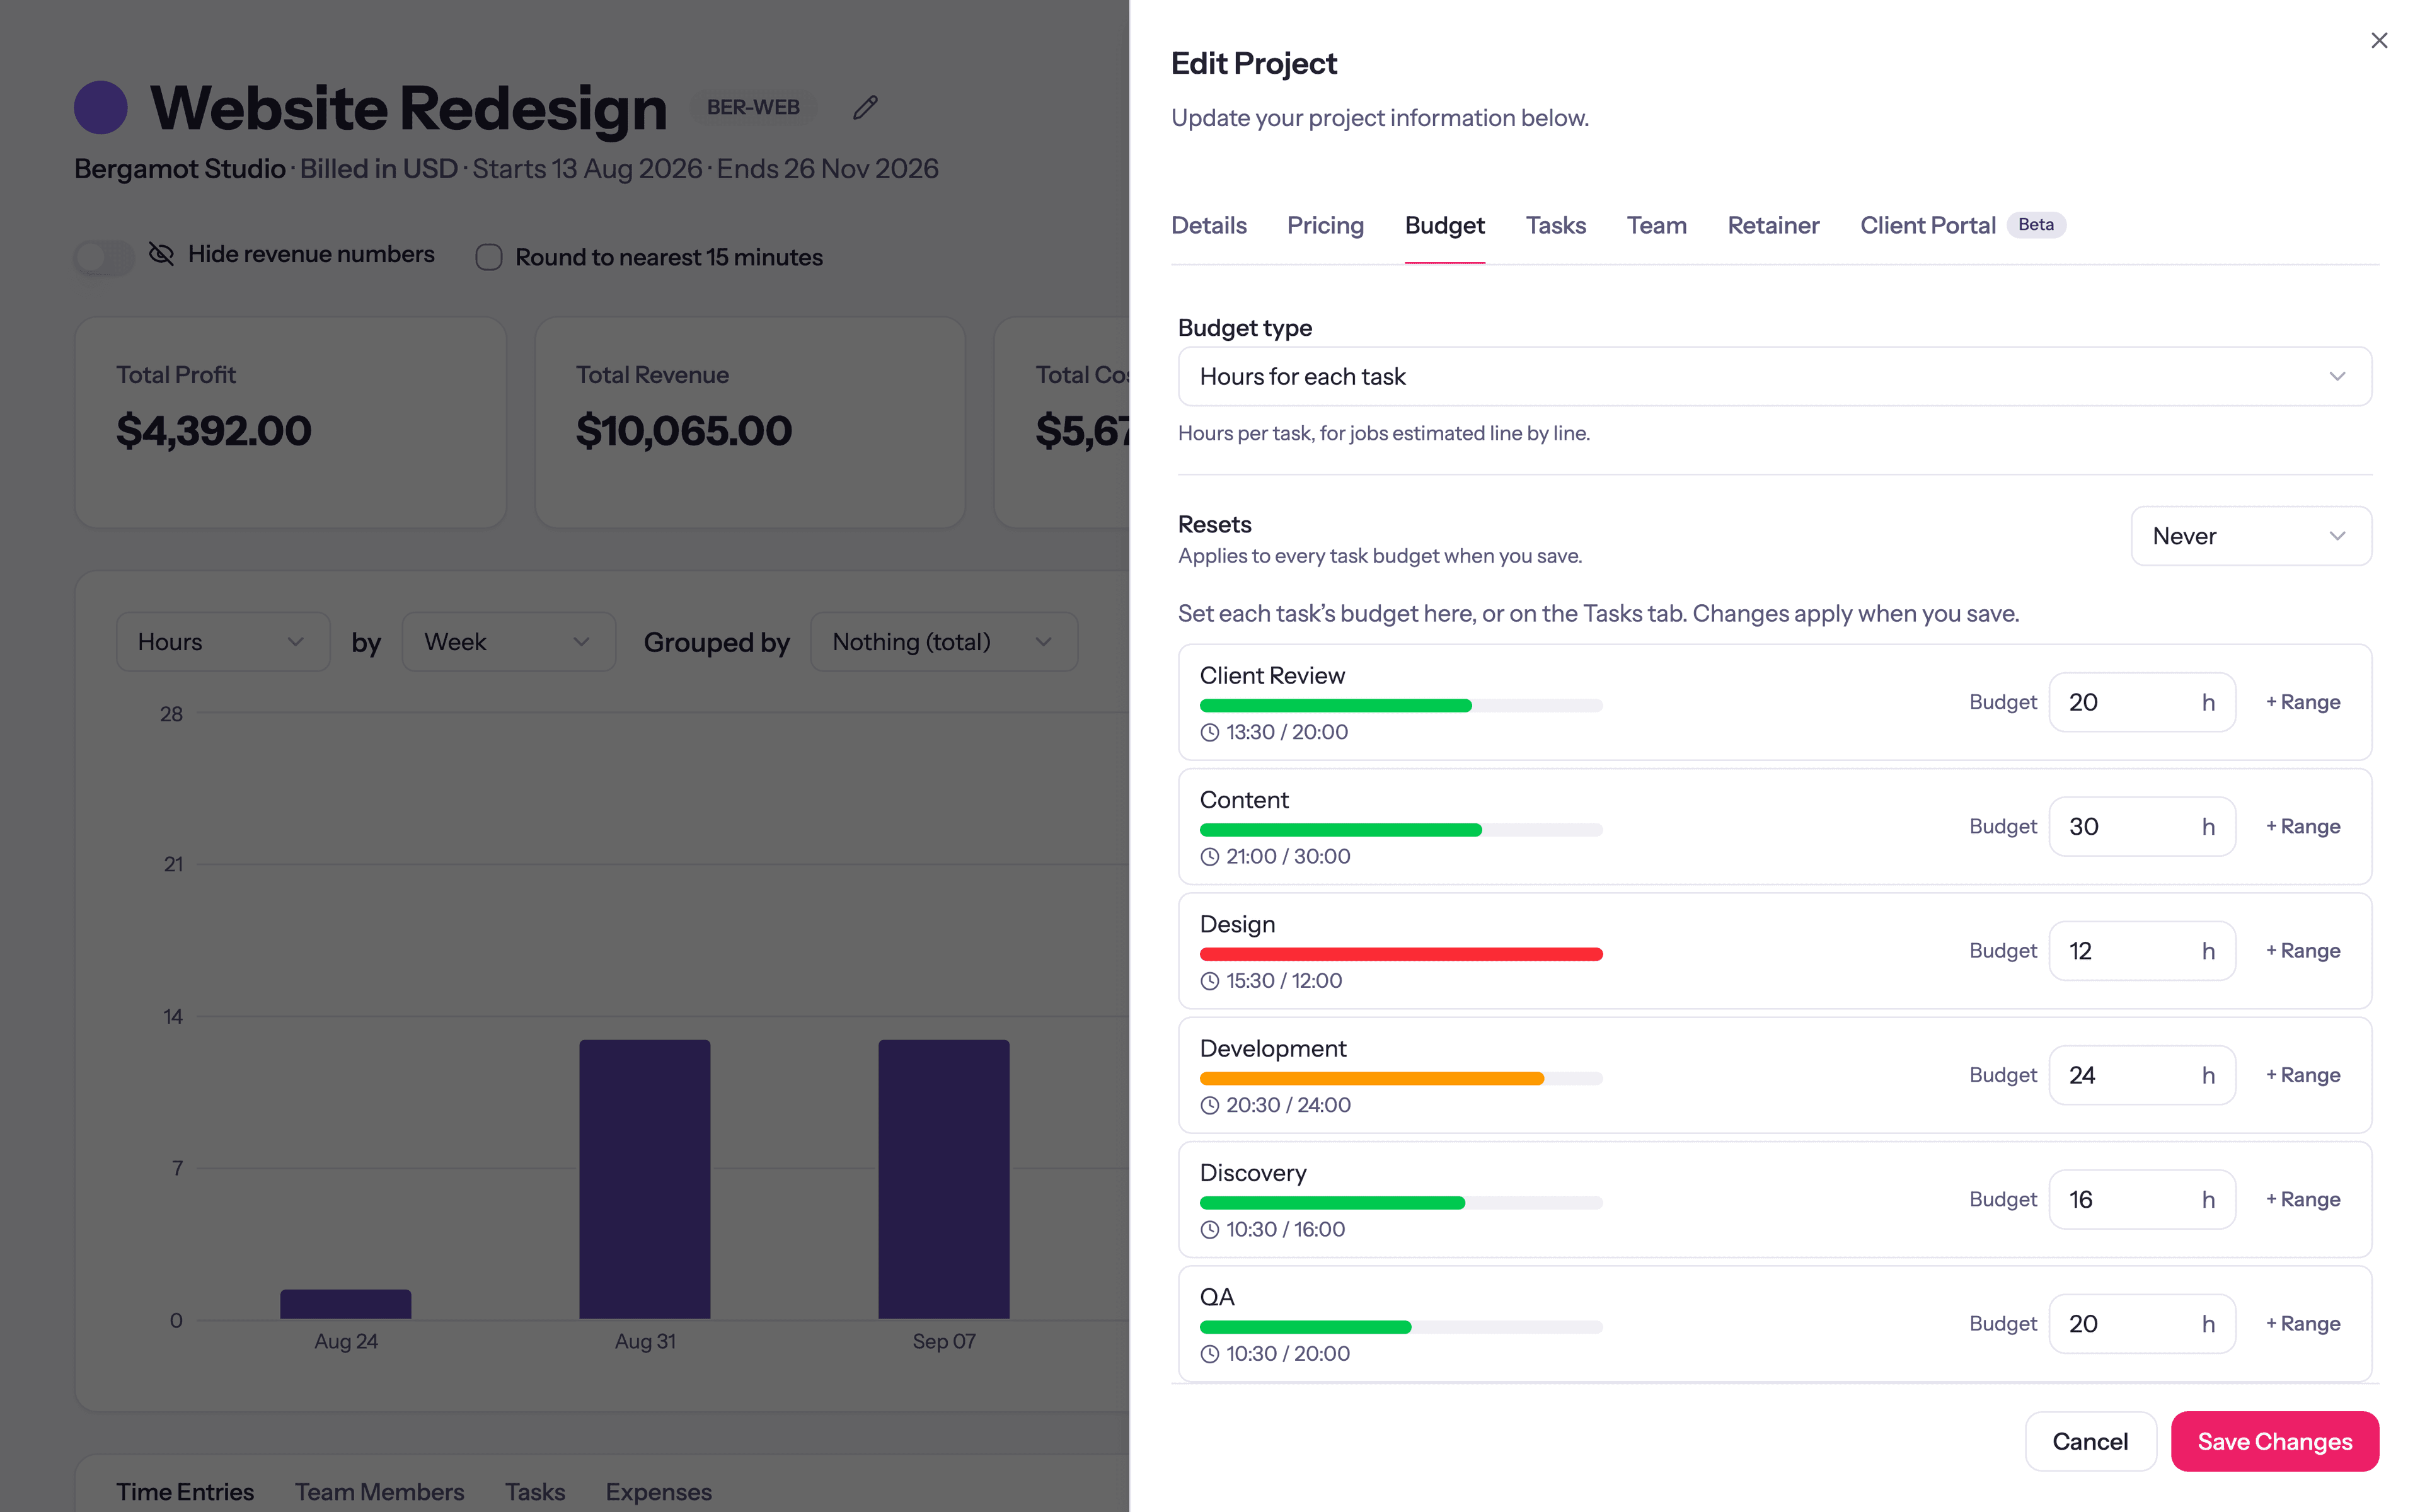The image size is (2420, 1512).
Task: Switch to the Pricing tab
Action: (1325, 225)
